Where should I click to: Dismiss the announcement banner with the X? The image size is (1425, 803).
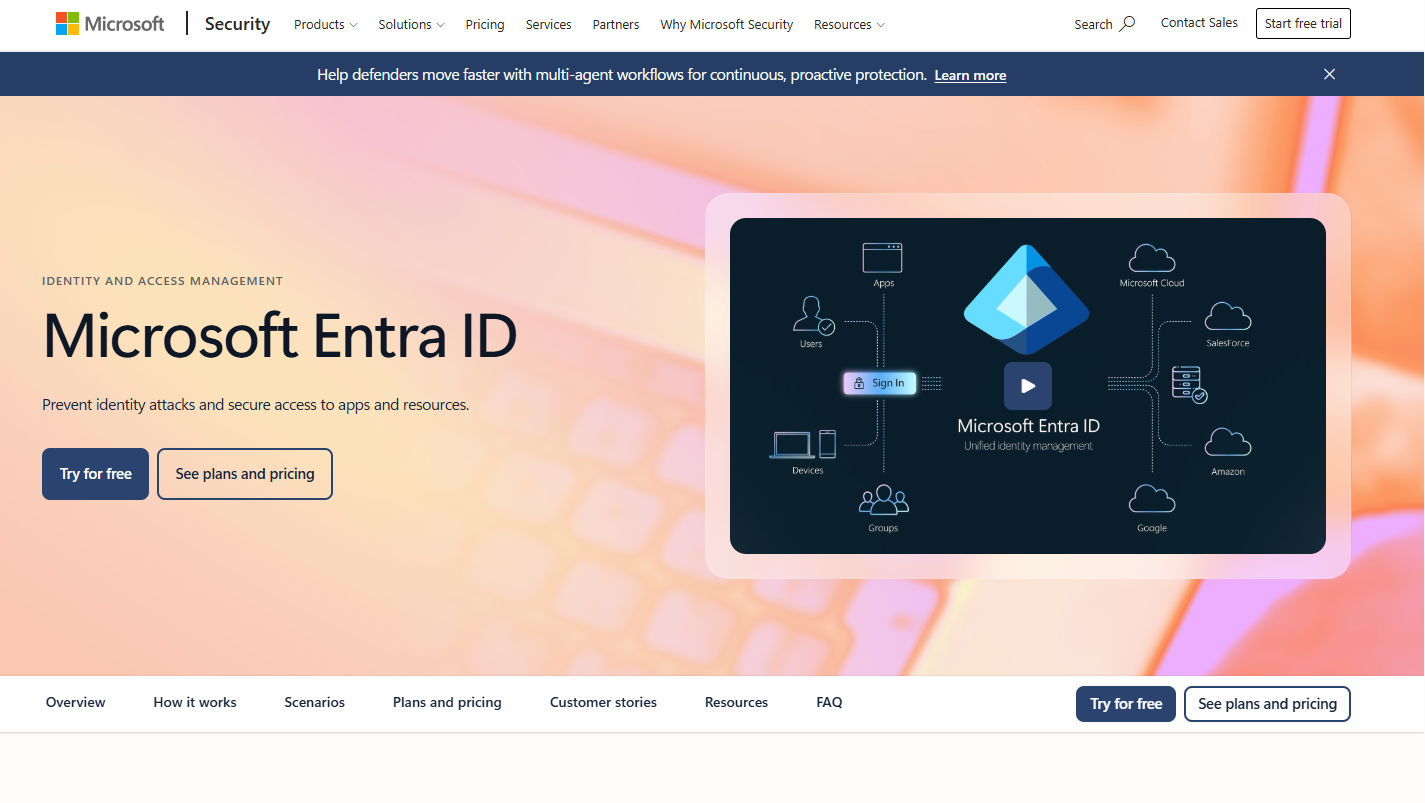click(x=1329, y=74)
